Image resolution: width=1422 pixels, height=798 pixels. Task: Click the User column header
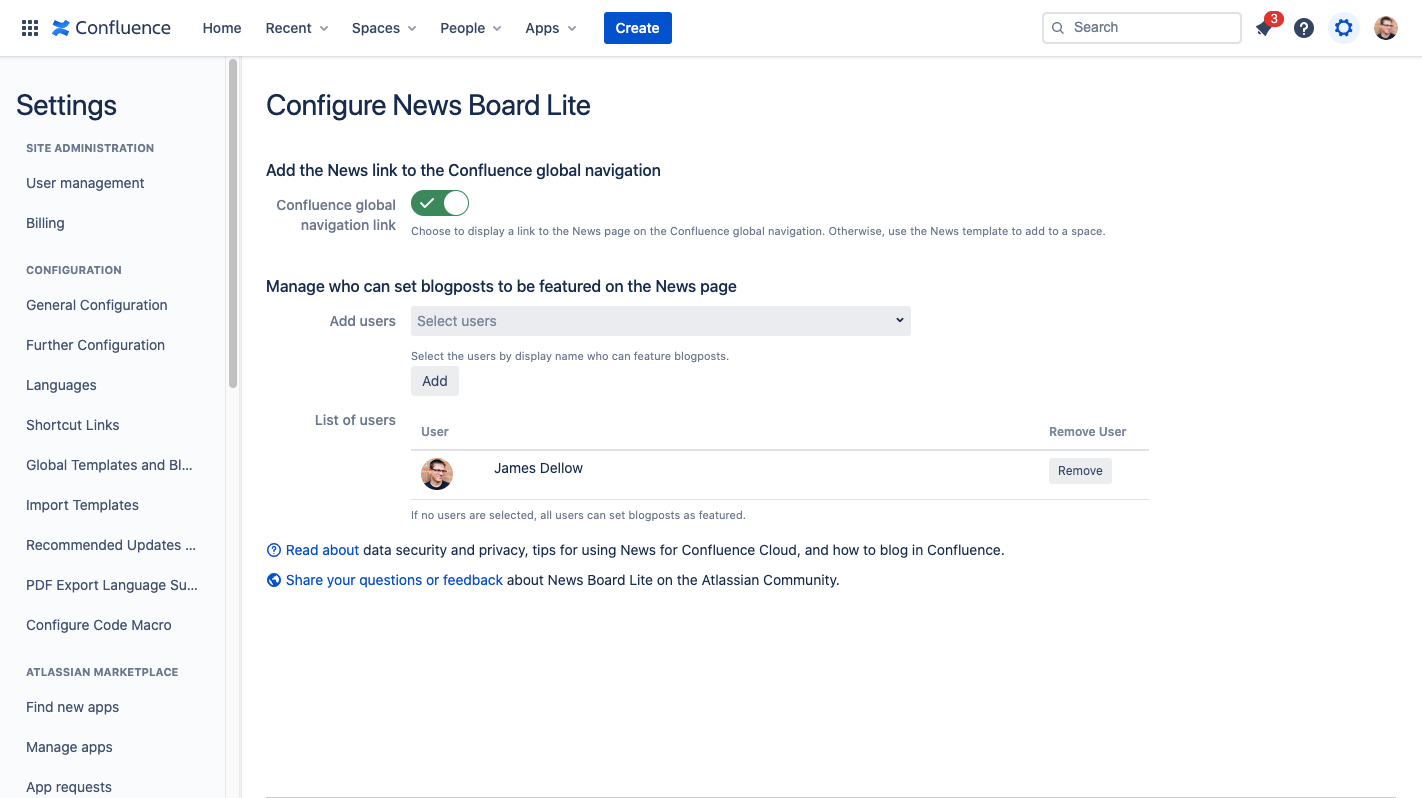435,432
